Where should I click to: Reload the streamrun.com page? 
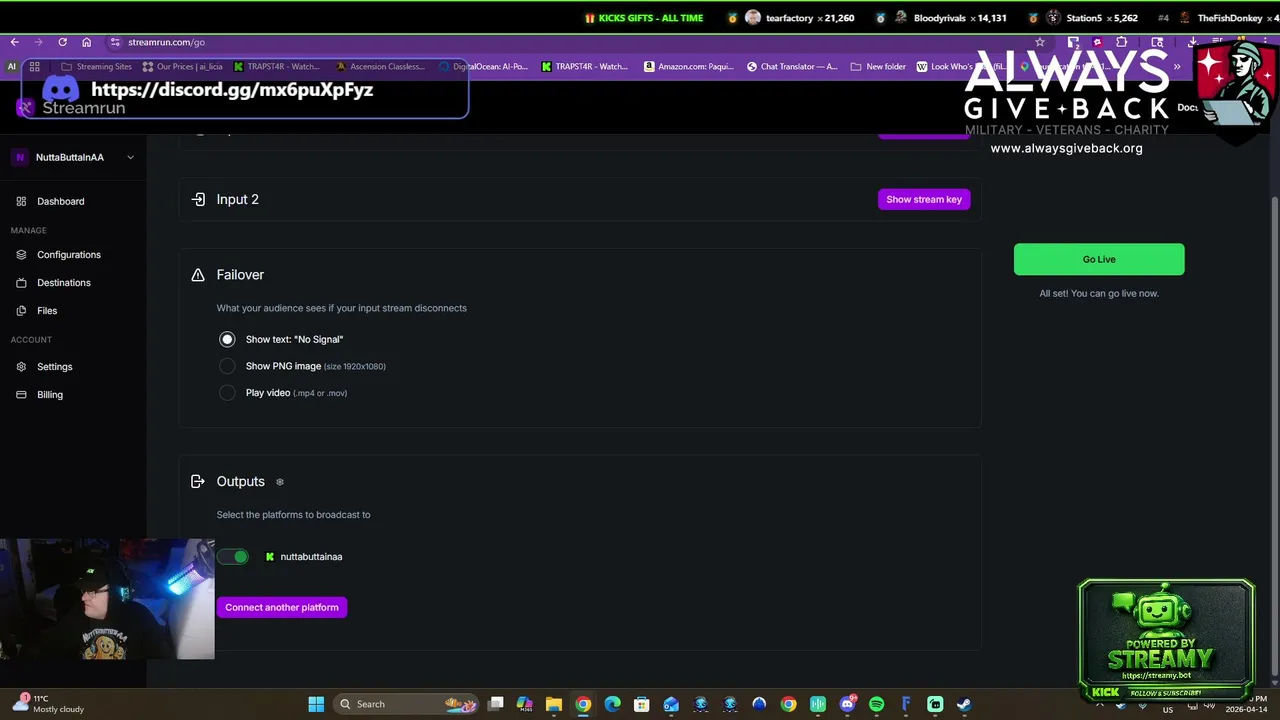(x=62, y=42)
